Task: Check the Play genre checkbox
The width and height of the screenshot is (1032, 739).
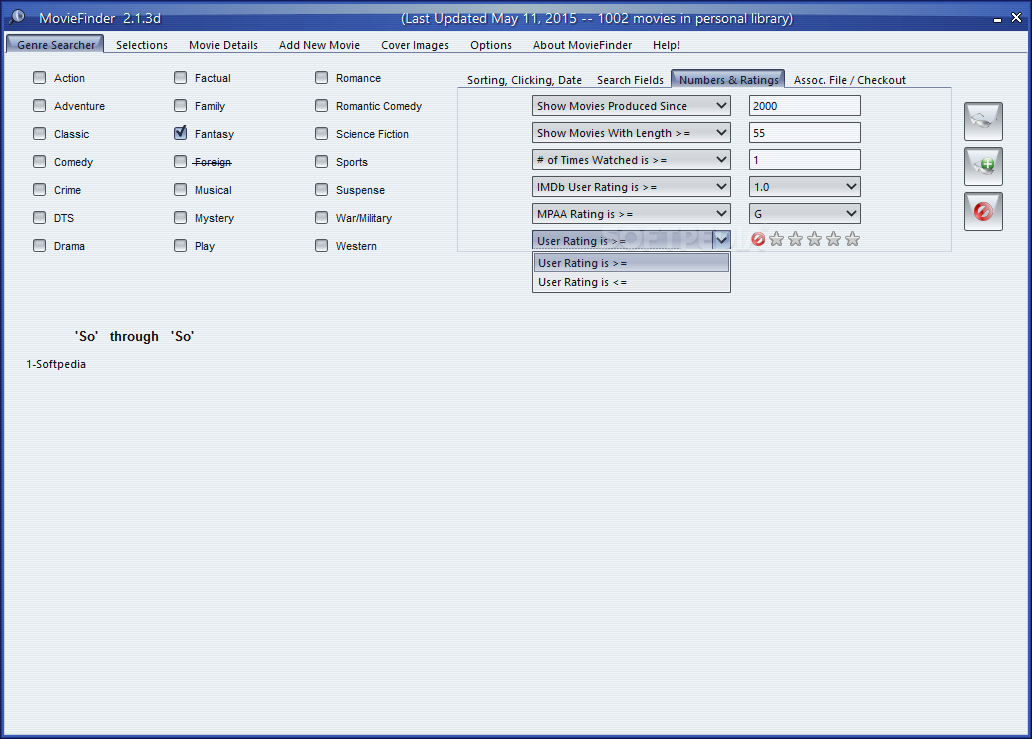Action: pos(180,245)
